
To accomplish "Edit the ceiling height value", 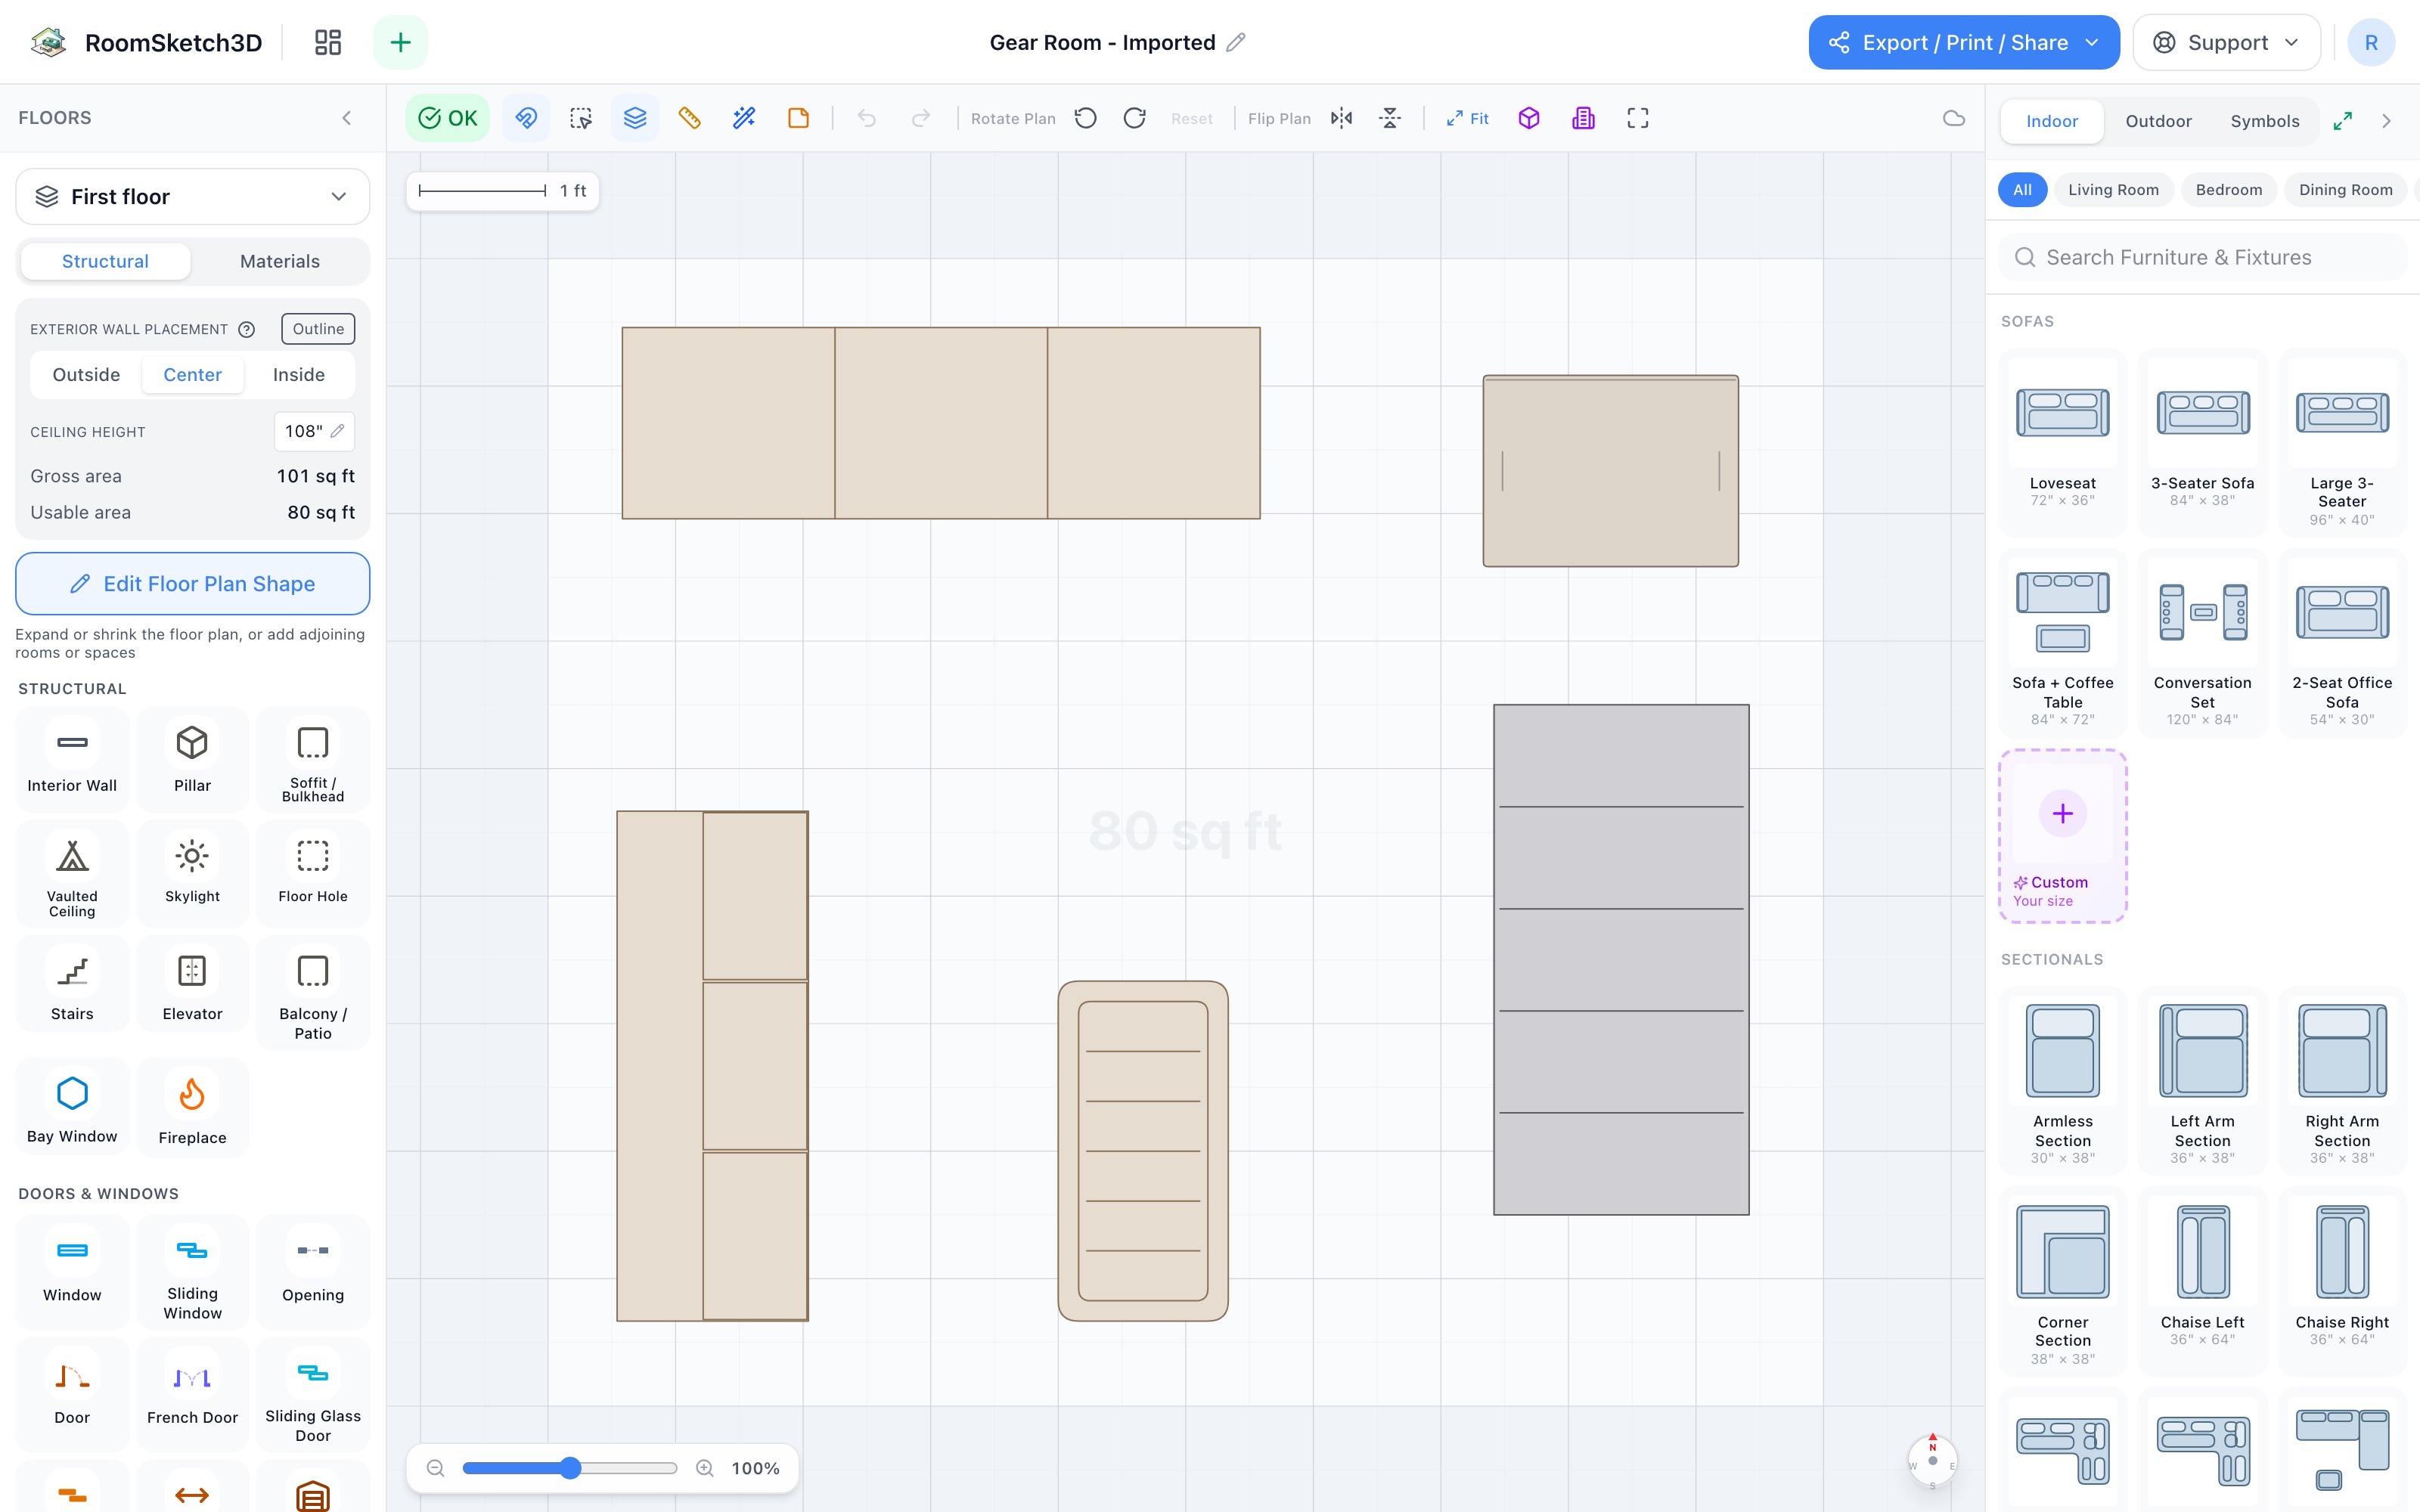I will coord(314,431).
